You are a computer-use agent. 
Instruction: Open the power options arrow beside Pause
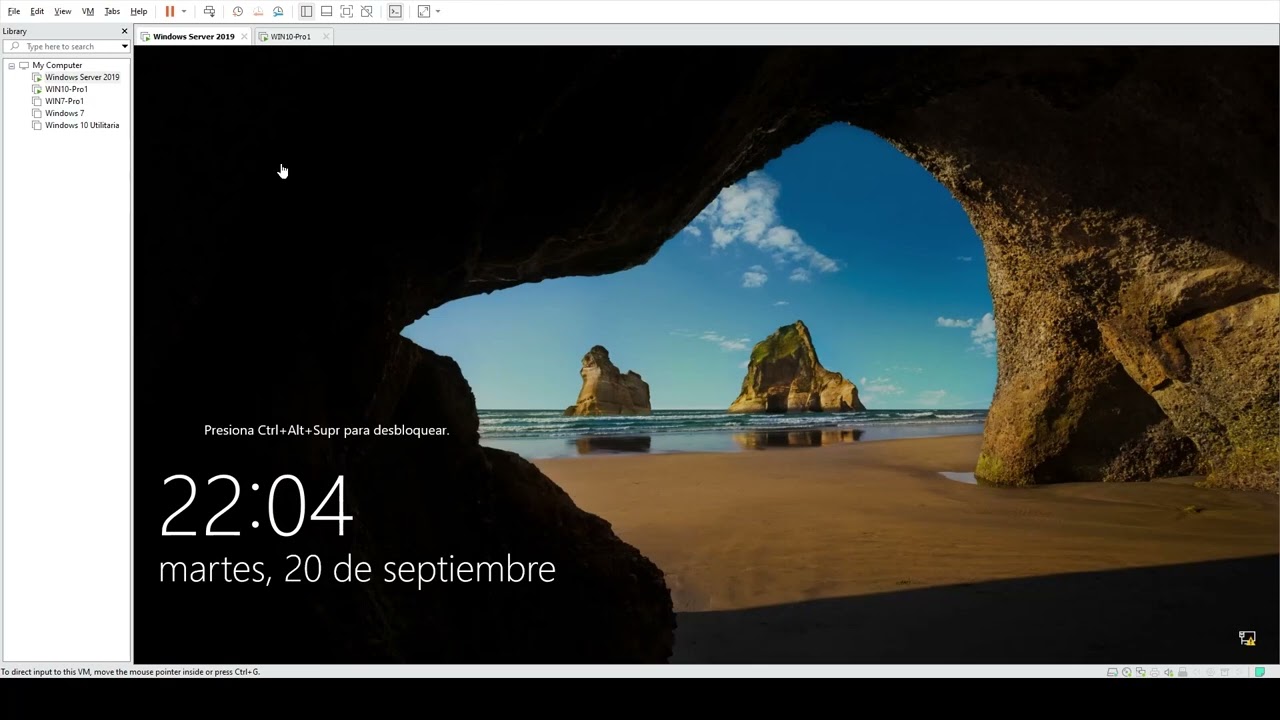184,11
